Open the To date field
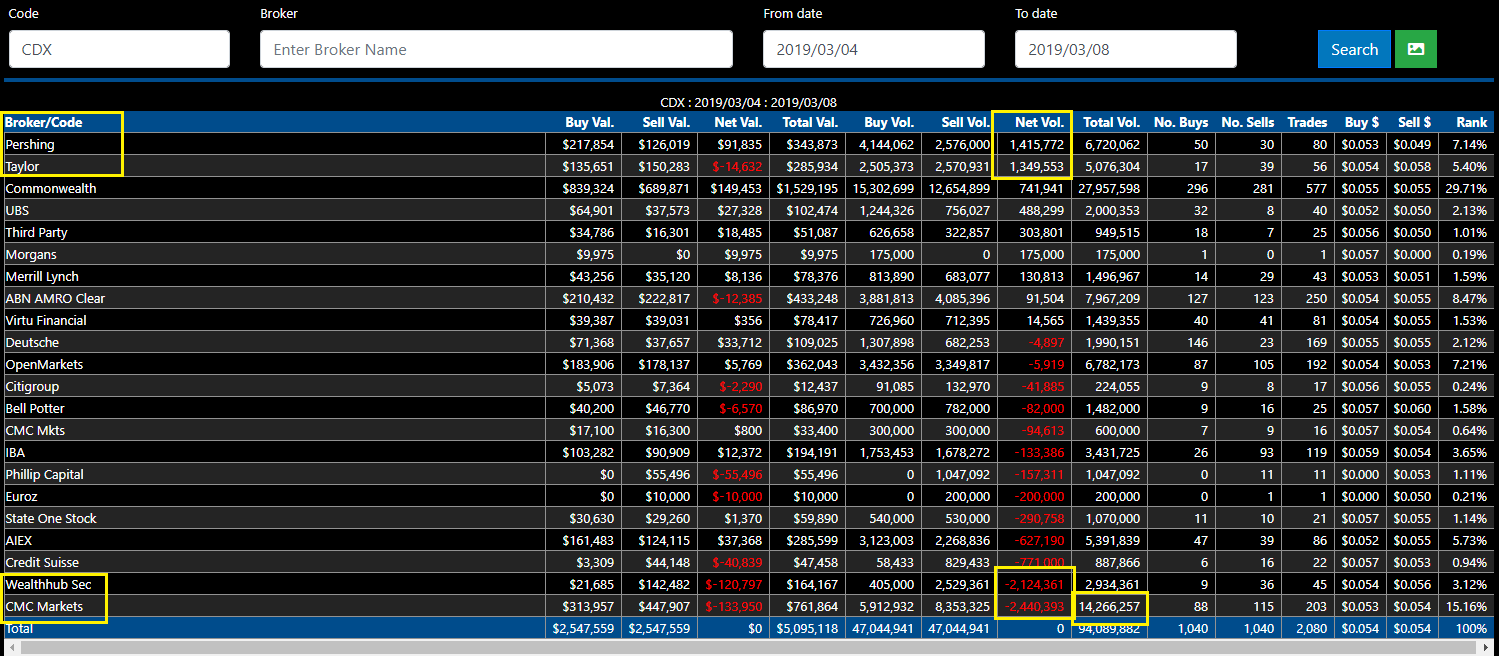This screenshot has width=1499, height=656. (x=1125, y=49)
